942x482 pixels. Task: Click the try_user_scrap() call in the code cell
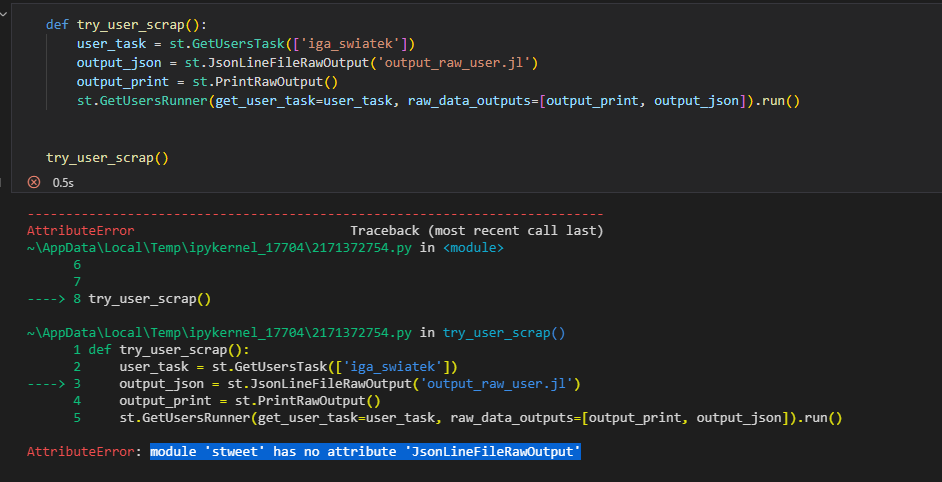click(108, 159)
